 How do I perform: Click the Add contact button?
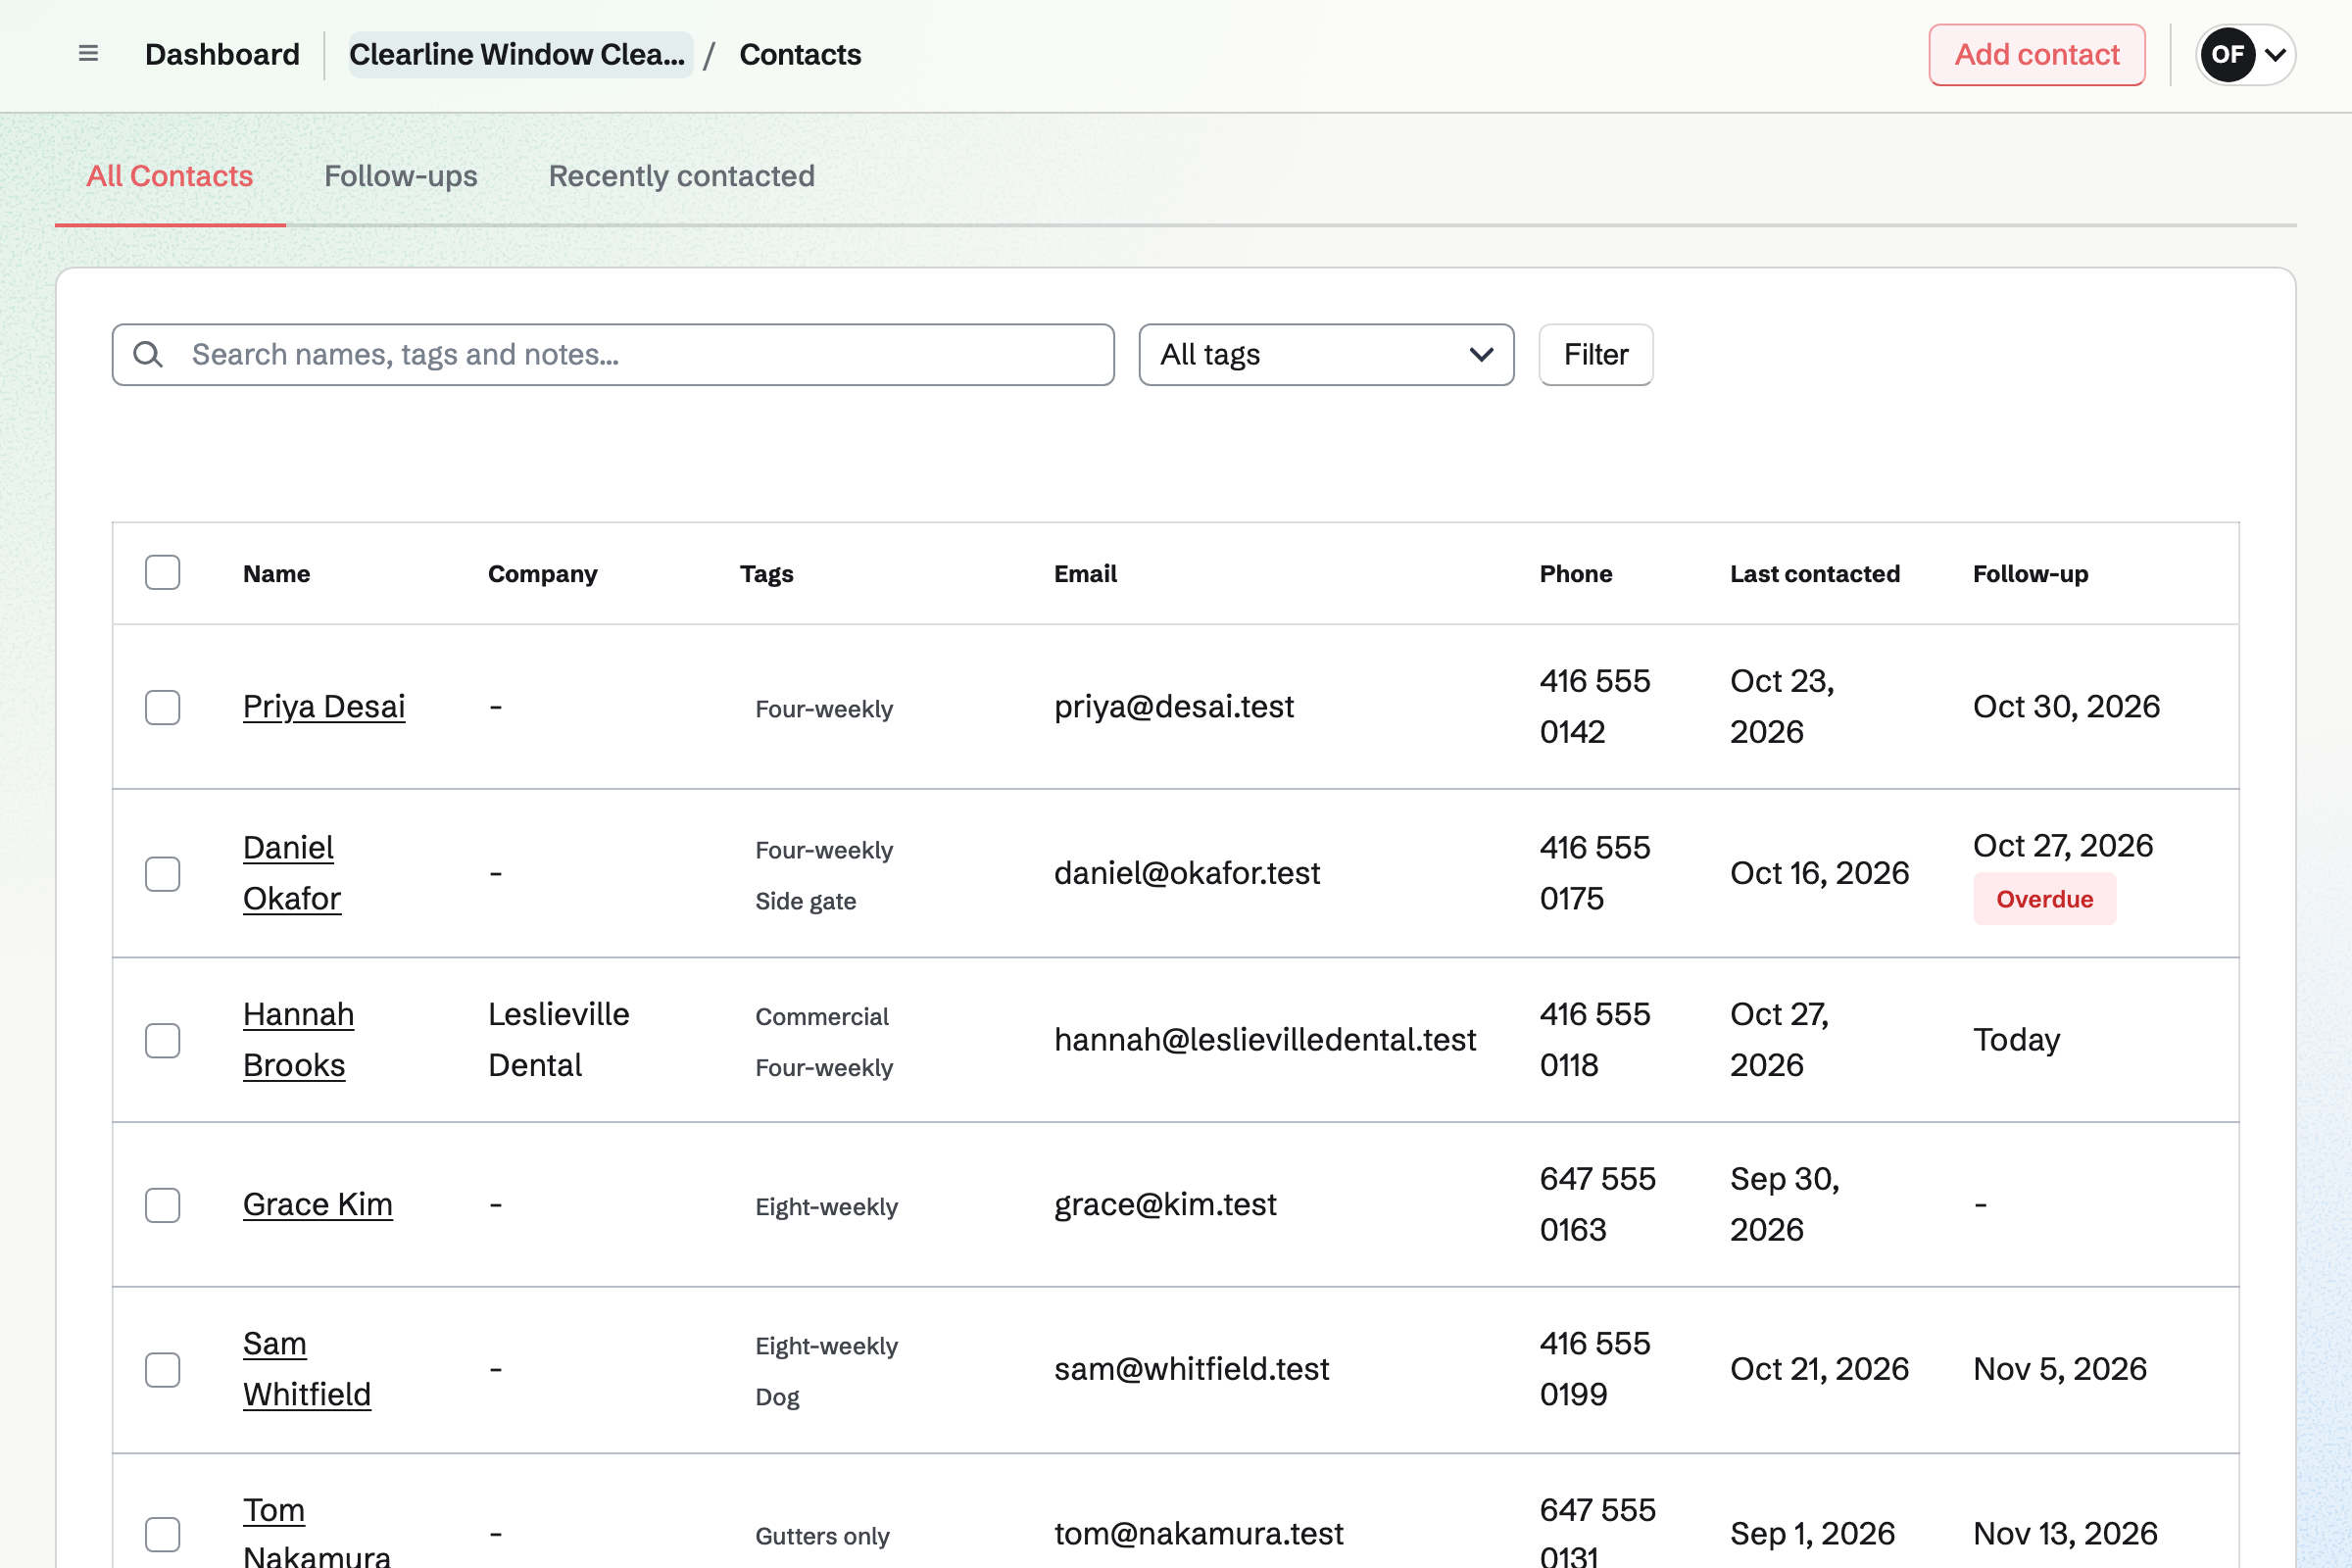click(x=2037, y=54)
